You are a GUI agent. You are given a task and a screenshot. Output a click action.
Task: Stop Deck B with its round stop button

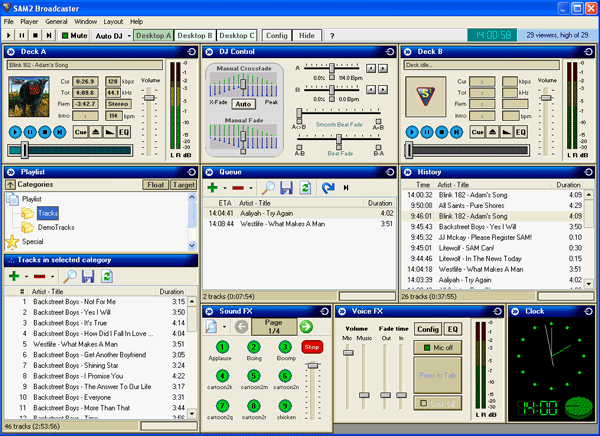pyautogui.click(x=442, y=132)
